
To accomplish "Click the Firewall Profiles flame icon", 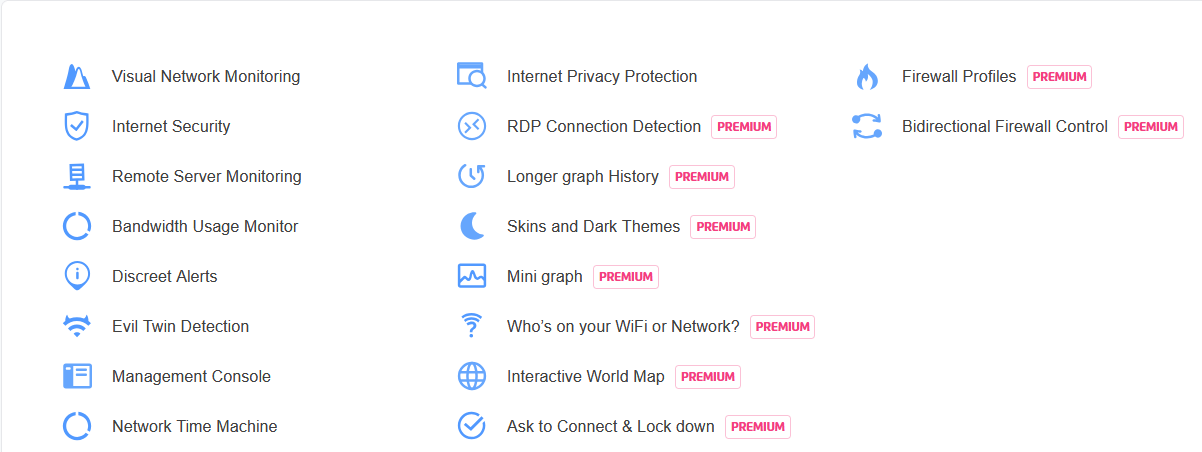I will [x=866, y=77].
